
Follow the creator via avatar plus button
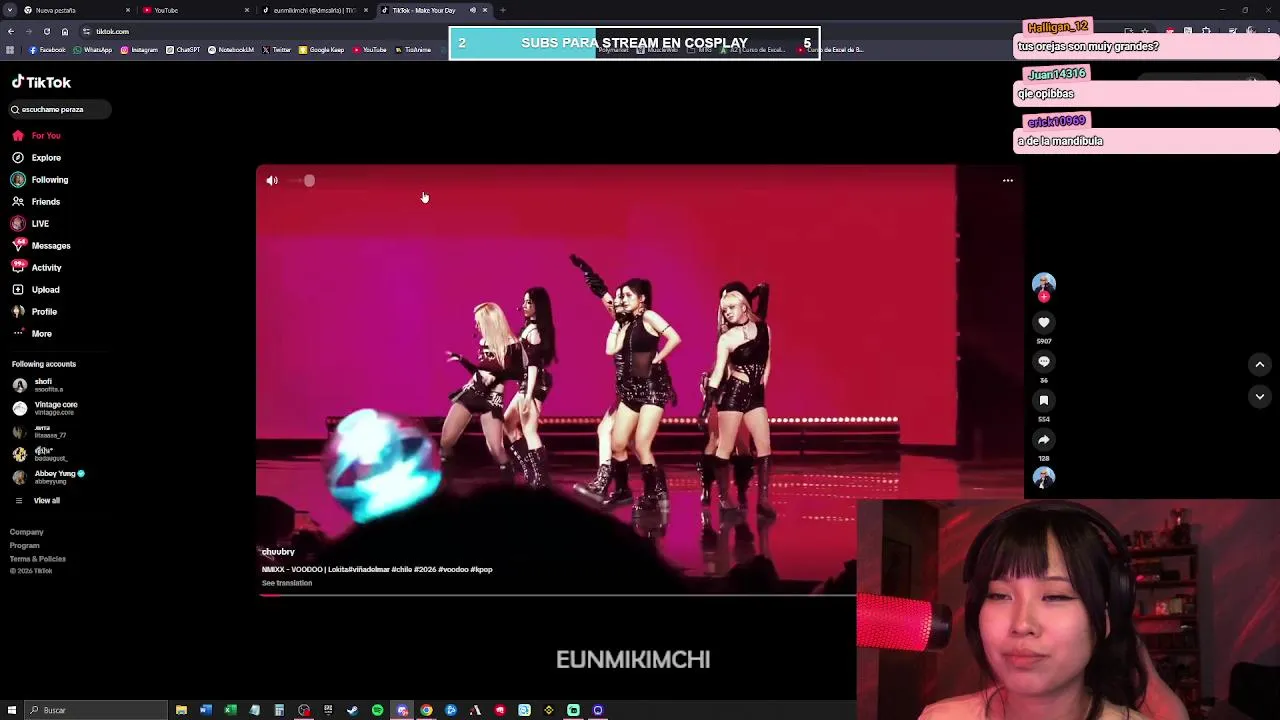point(1044,296)
